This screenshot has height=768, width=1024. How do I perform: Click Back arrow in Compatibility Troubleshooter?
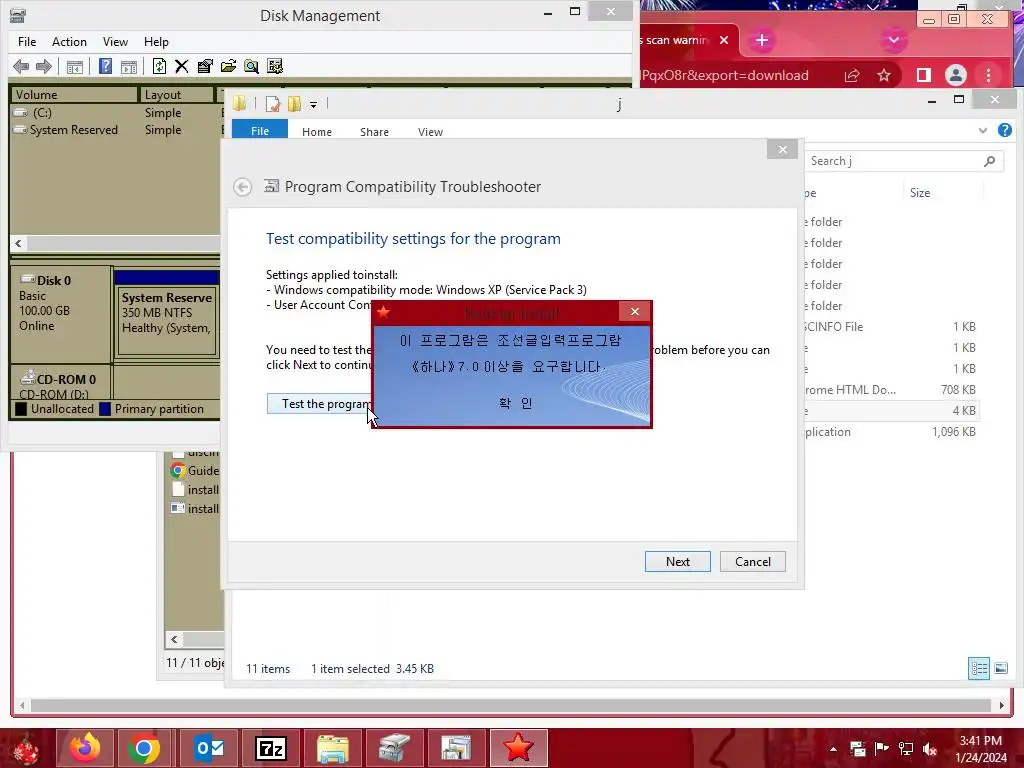point(242,187)
